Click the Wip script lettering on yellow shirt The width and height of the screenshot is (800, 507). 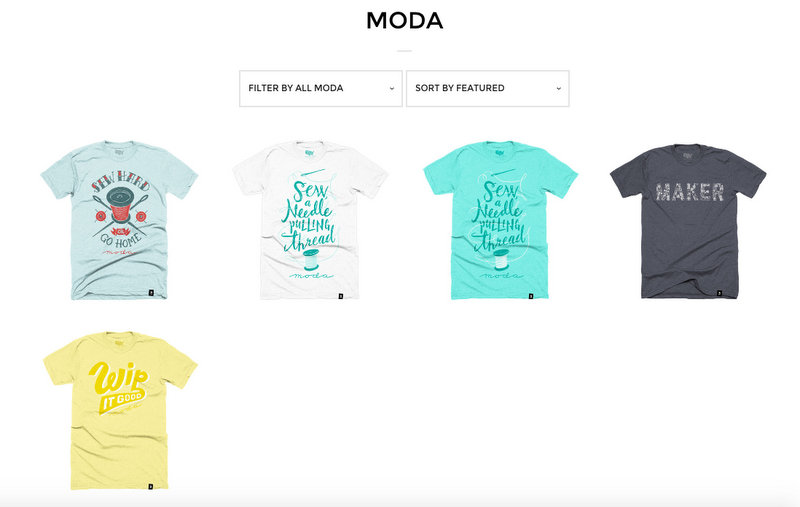[x=118, y=378]
